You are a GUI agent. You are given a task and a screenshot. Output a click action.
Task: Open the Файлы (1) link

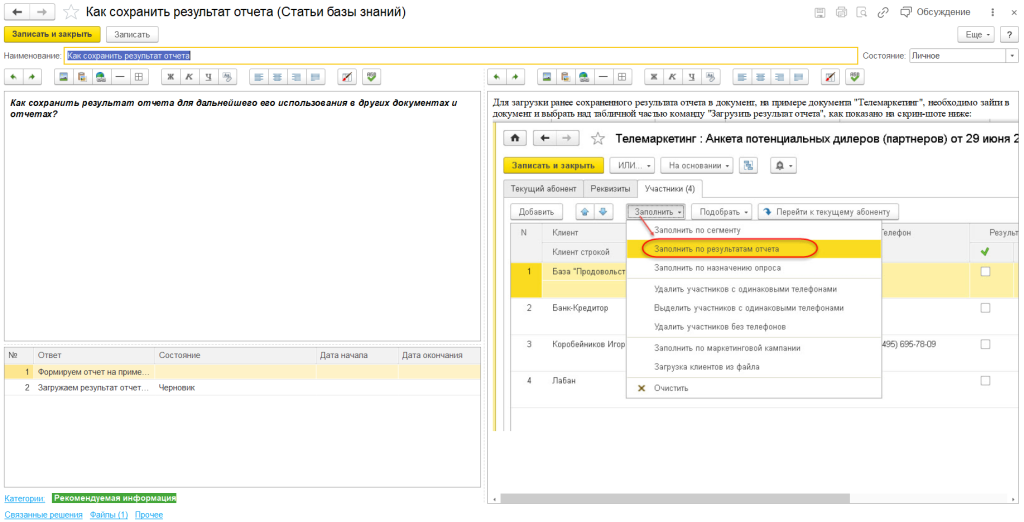(x=109, y=514)
